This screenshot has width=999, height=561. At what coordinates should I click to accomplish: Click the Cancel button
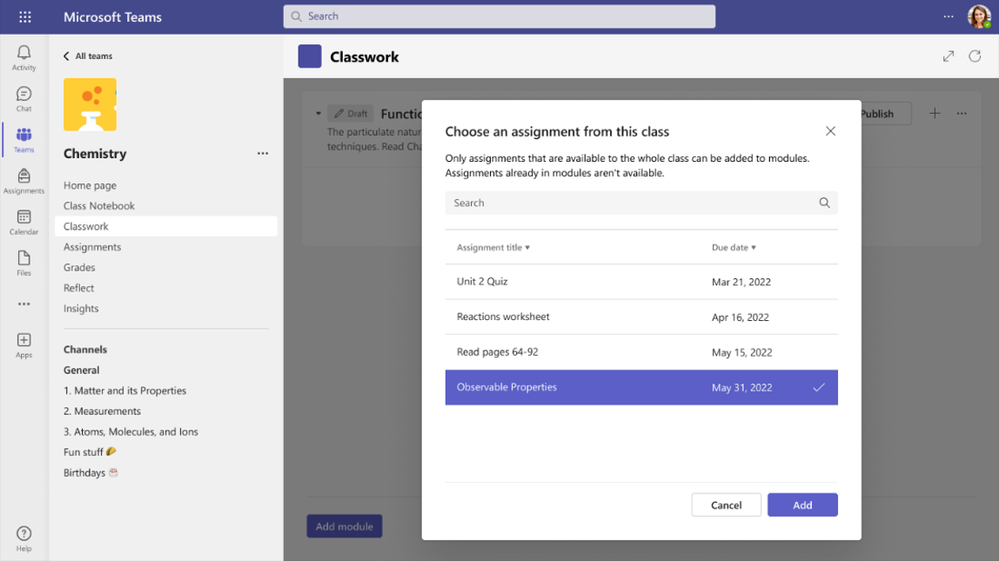click(726, 505)
